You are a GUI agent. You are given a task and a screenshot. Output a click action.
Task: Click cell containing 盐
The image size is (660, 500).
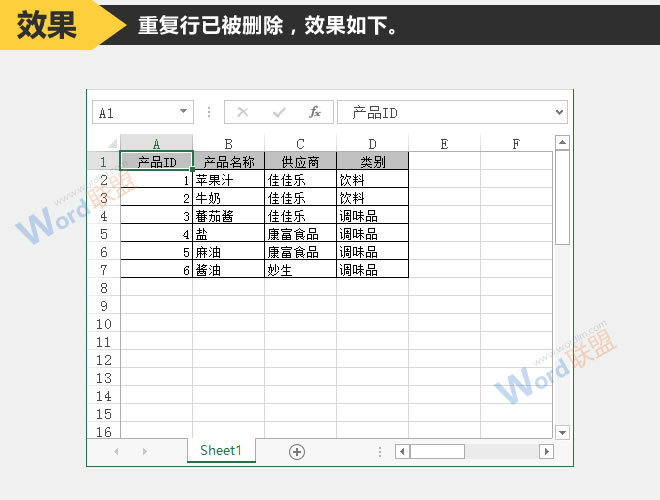pos(229,234)
